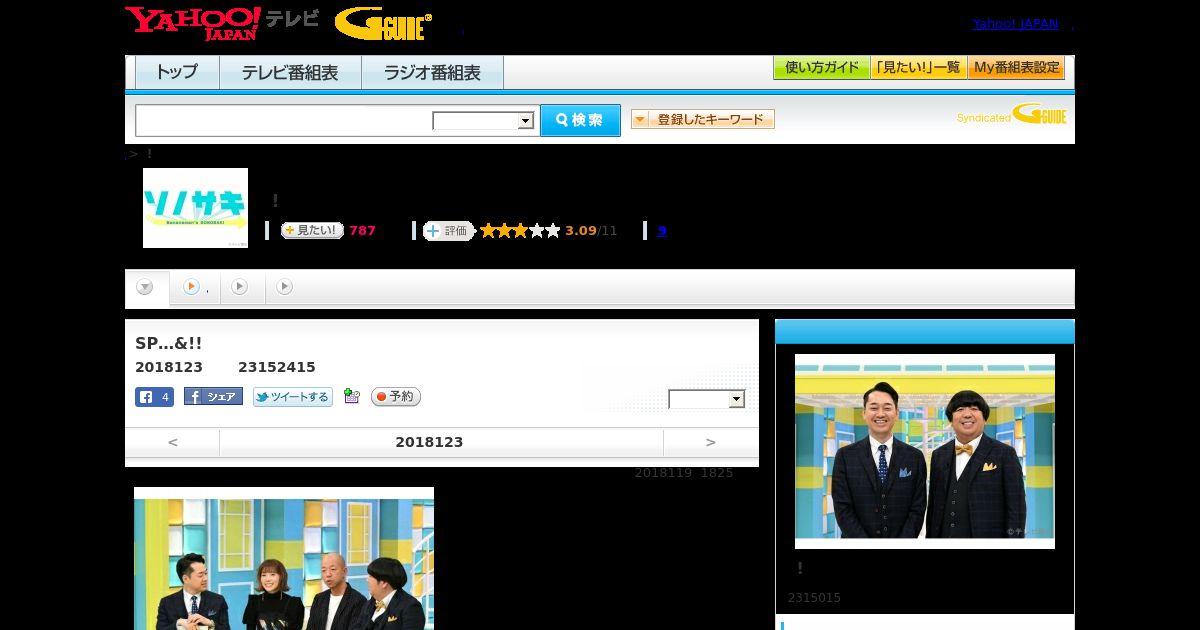Click the 3.09 rating score
This screenshot has height=630, width=1200.
pyautogui.click(x=580, y=230)
